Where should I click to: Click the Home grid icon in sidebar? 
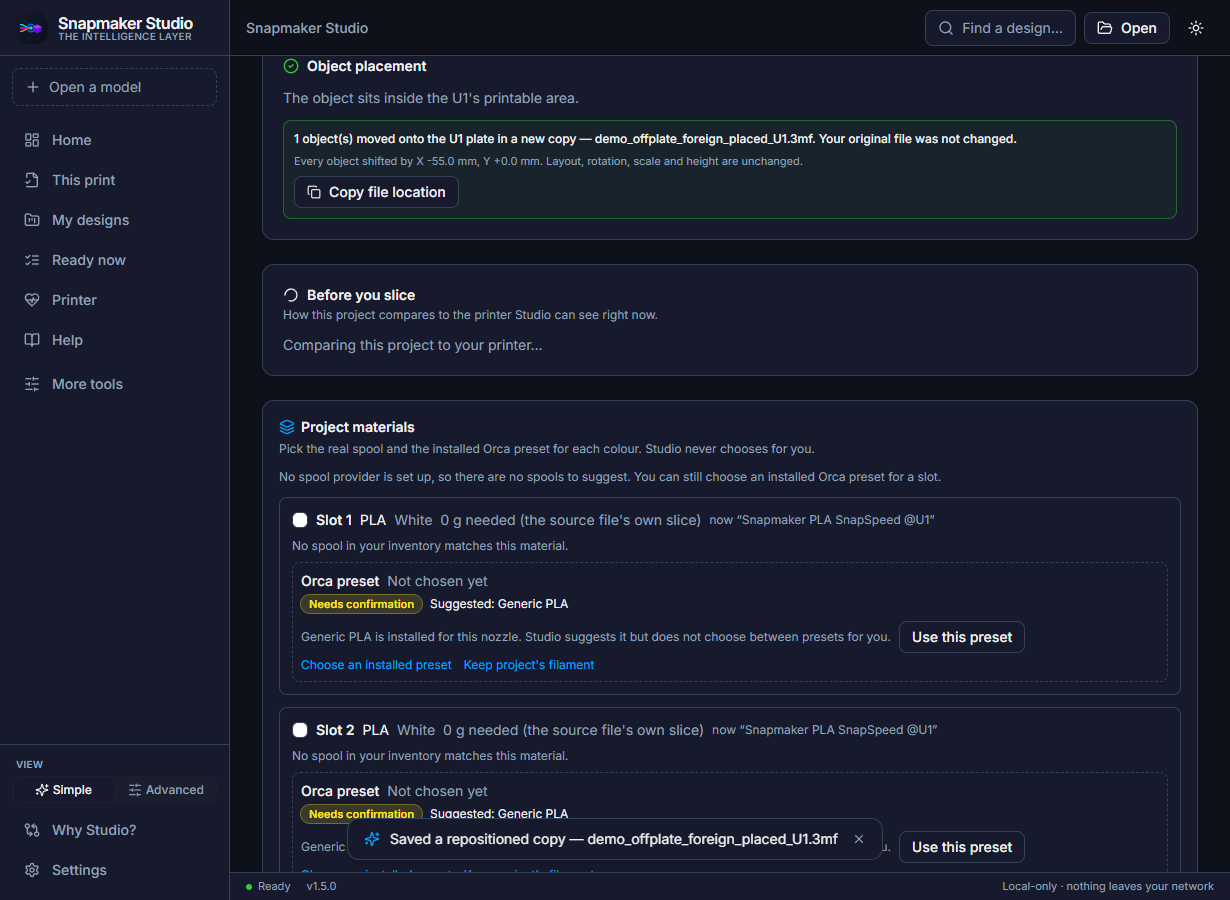click(x=32, y=140)
